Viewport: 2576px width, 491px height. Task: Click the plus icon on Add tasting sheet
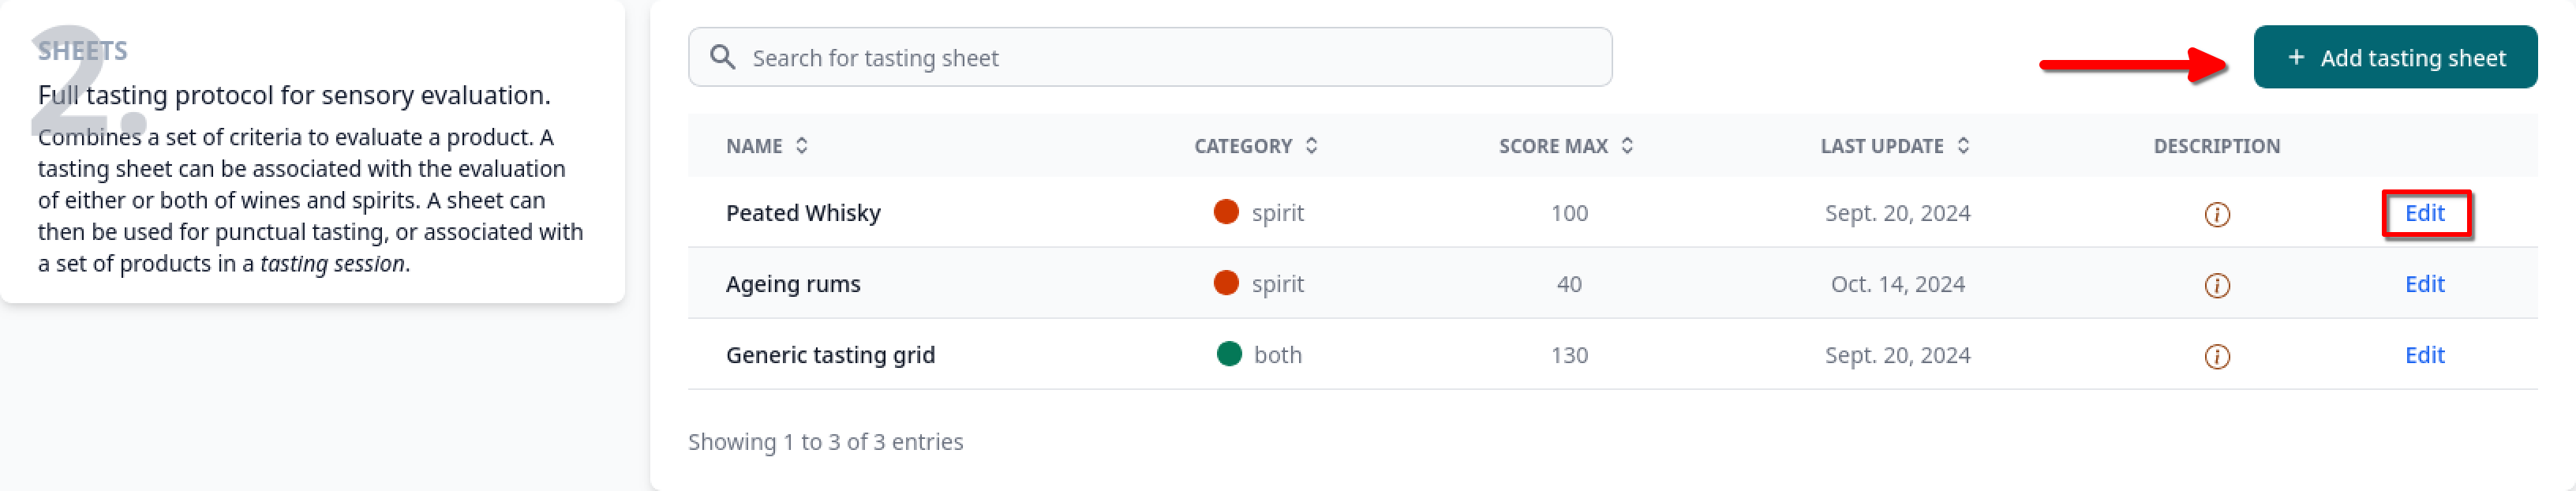(2296, 58)
